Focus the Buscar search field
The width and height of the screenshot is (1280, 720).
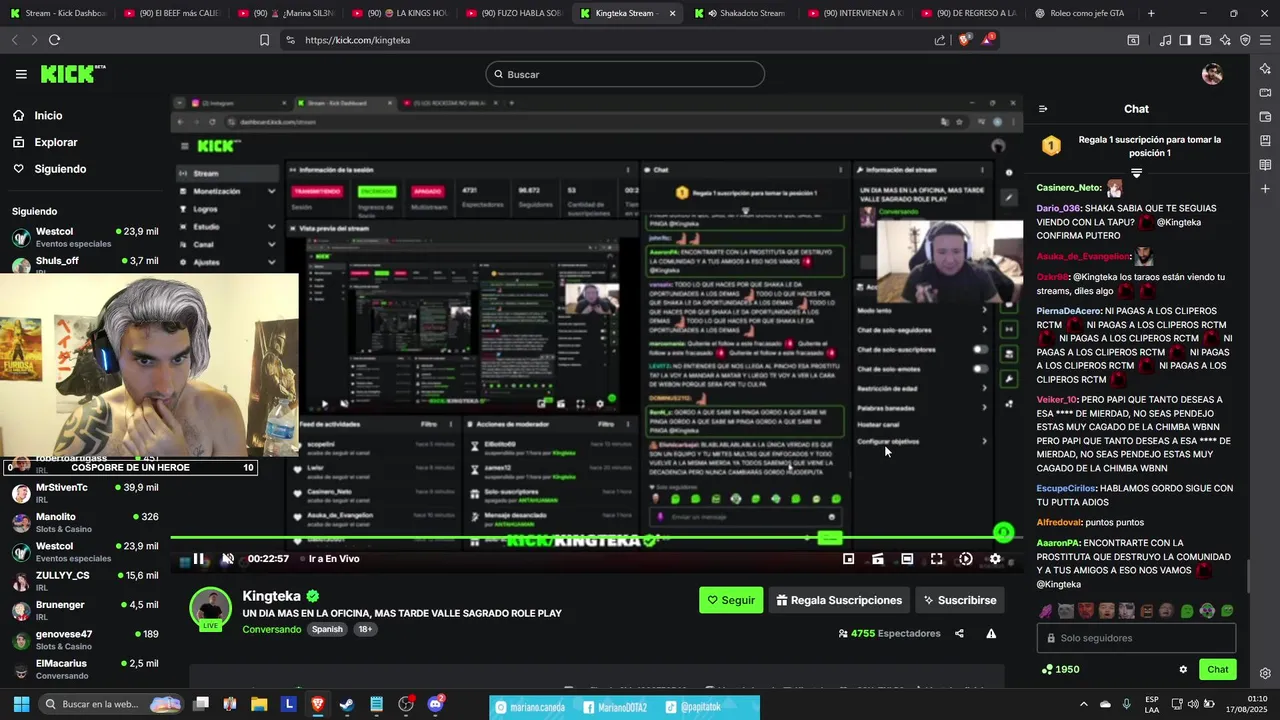point(625,74)
